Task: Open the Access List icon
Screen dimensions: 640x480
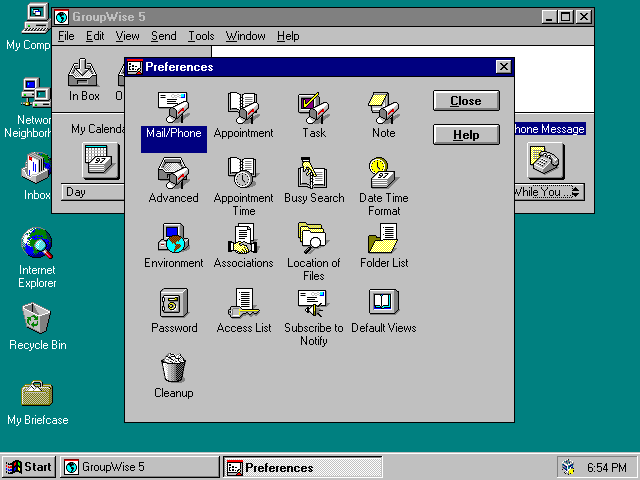Action: (243, 303)
